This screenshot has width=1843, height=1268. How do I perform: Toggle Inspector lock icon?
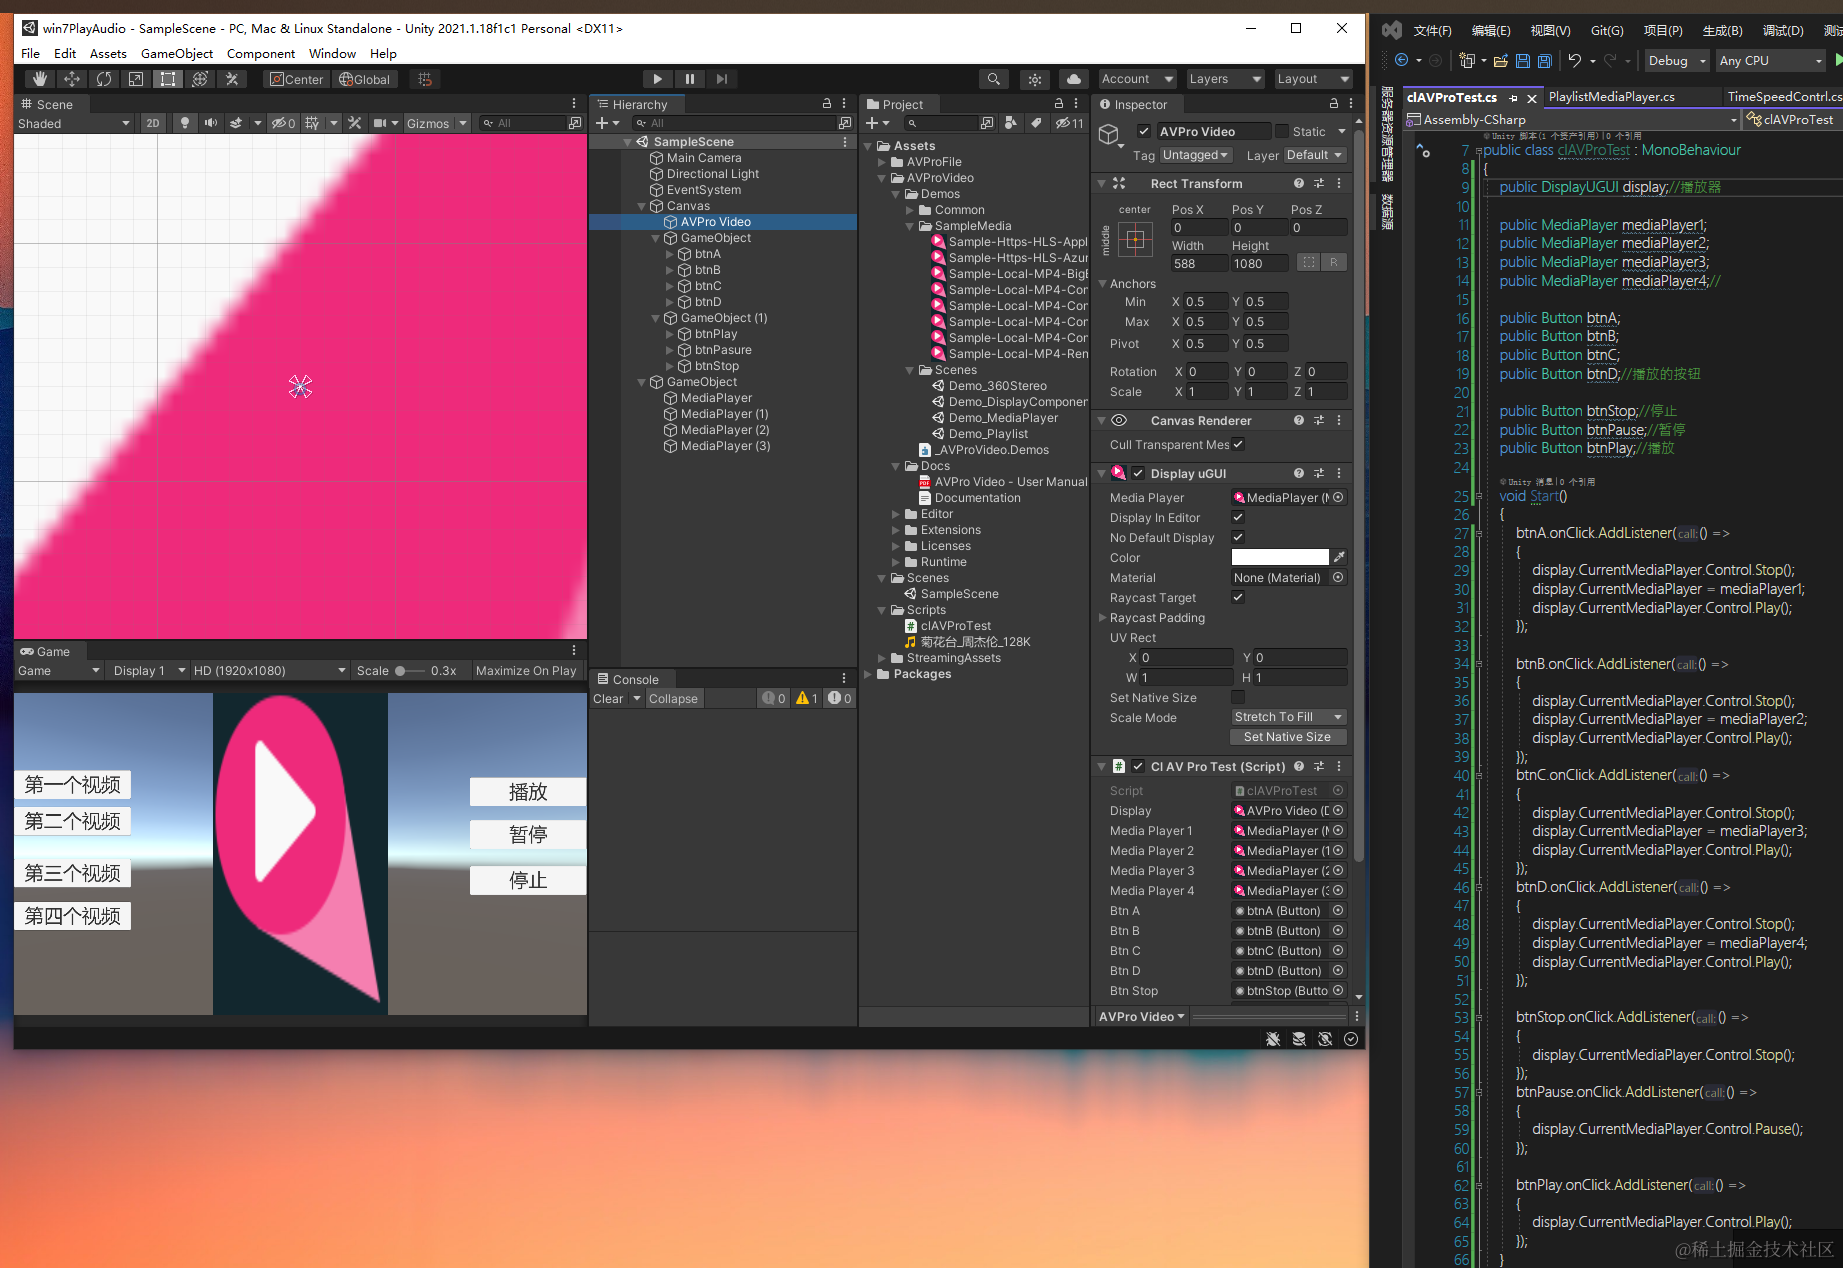coord(1333,103)
